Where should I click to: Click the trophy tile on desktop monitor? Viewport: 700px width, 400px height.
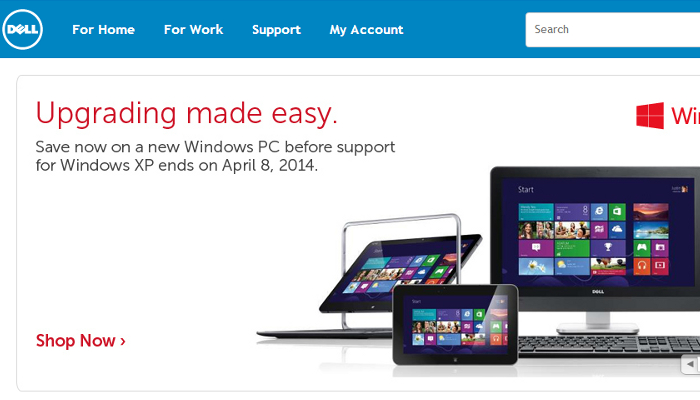tap(608, 248)
